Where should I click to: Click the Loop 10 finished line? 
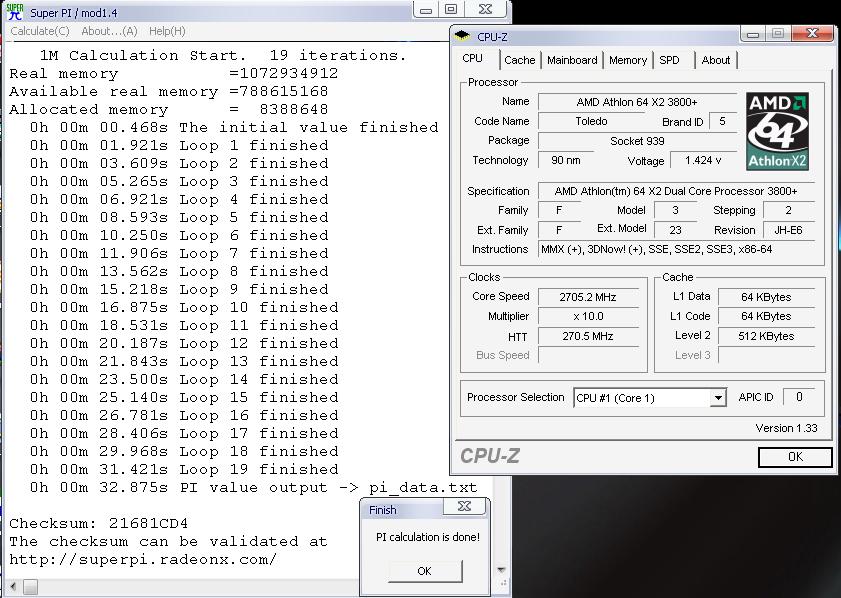coord(184,307)
